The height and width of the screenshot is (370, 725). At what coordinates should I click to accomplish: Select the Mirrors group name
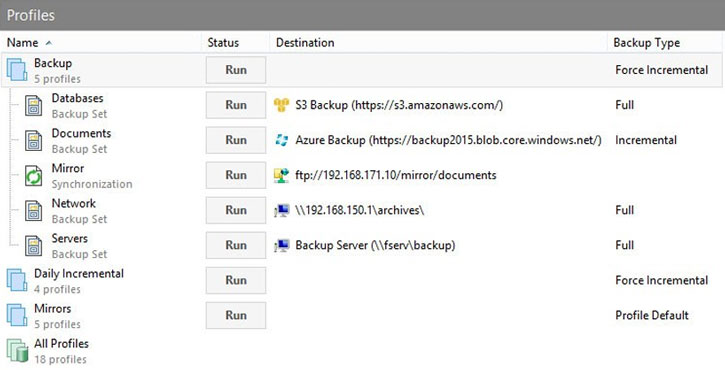pyautogui.click(x=52, y=308)
